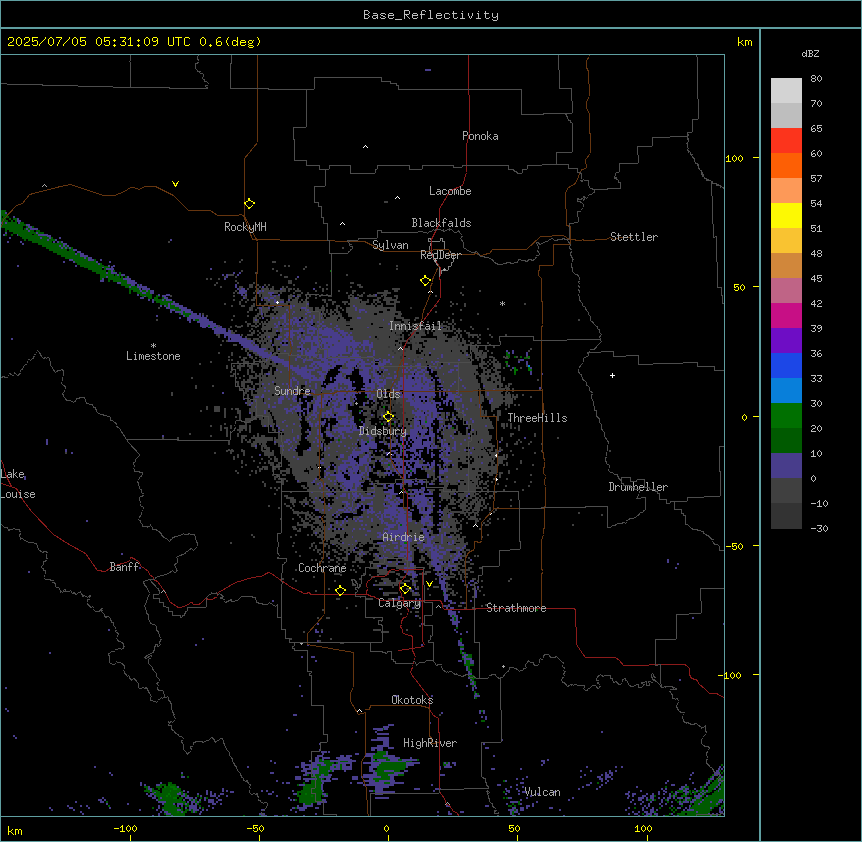The height and width of the screenshot is (842, 862).
Task: Select the green 20-30 dBZ legend swatch
Action: pos(786,416)
